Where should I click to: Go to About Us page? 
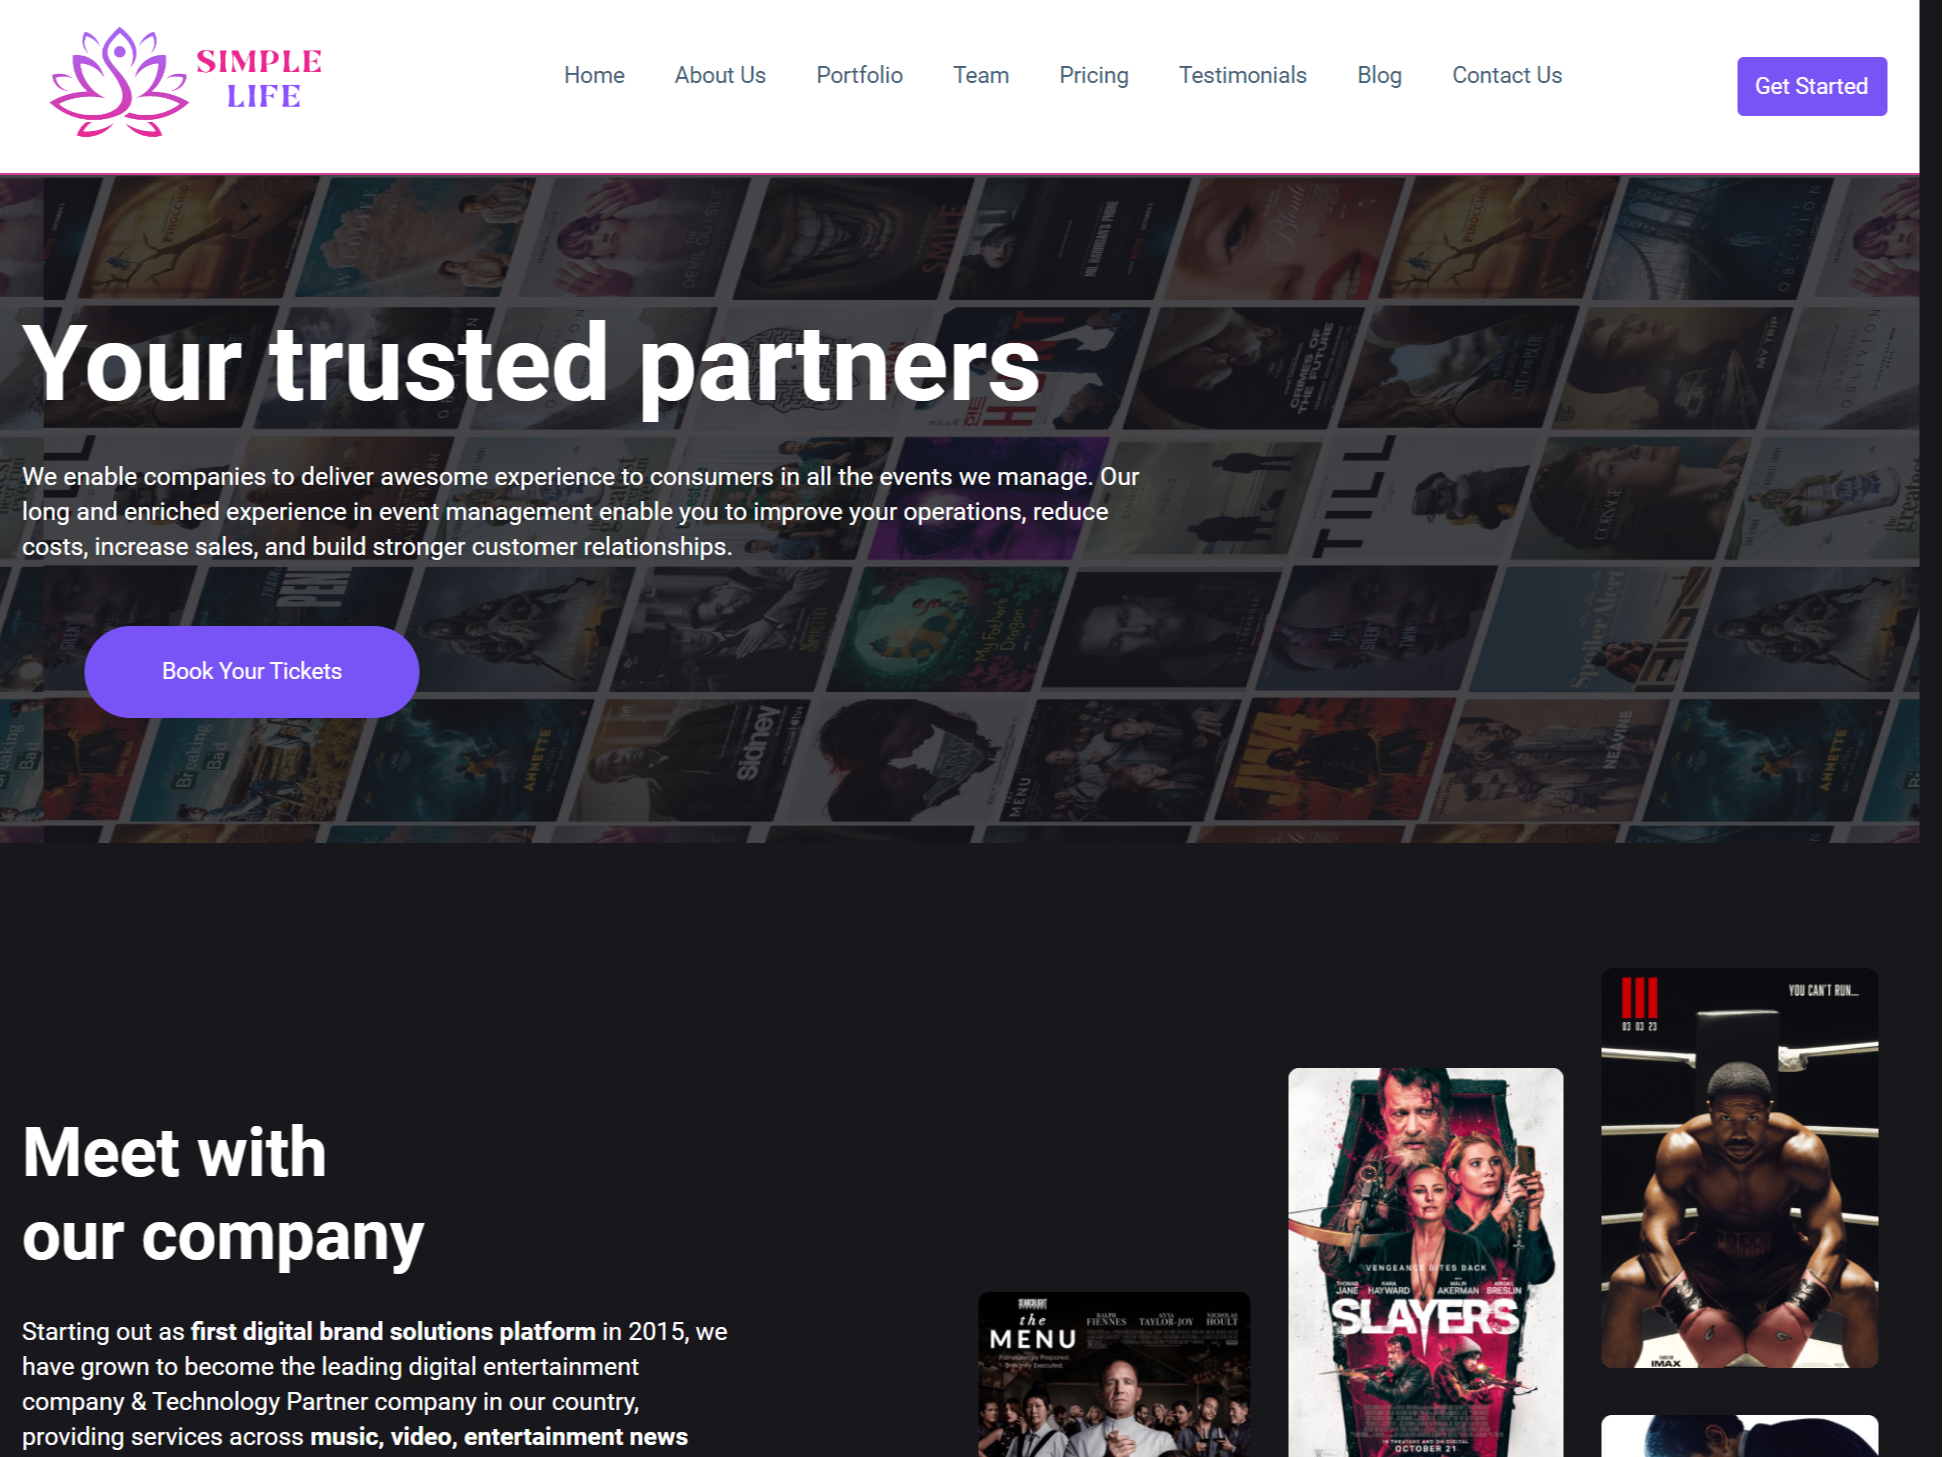(x=720, y=75)
